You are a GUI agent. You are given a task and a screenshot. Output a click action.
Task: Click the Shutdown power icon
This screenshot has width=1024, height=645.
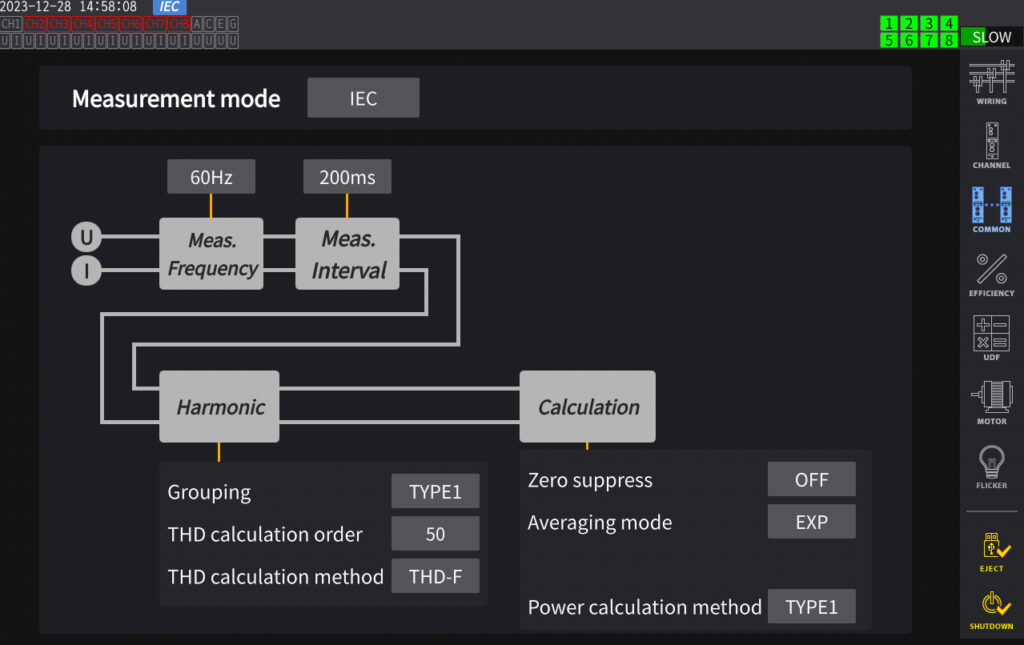(991, 610)
